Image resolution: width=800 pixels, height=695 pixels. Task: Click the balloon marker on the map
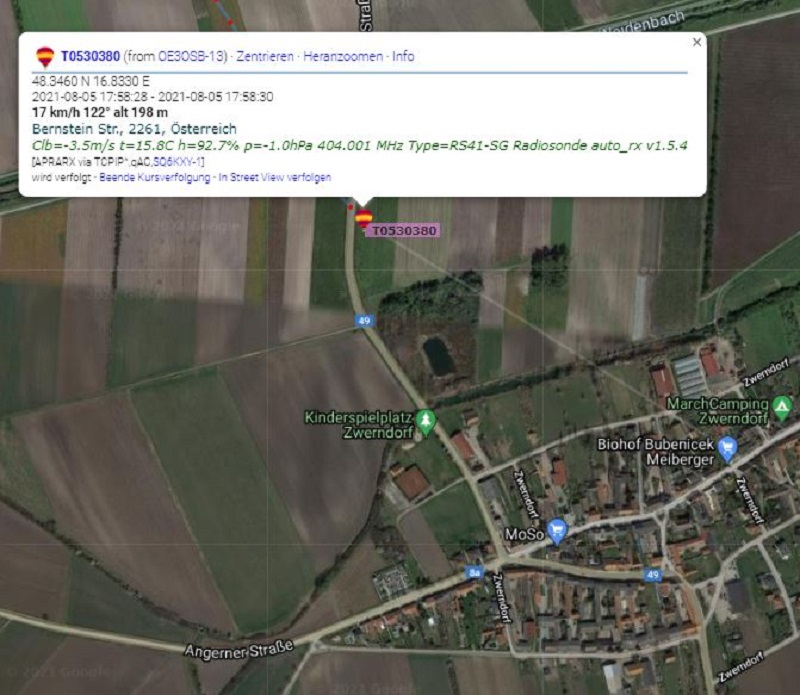[x=363, y=218]
